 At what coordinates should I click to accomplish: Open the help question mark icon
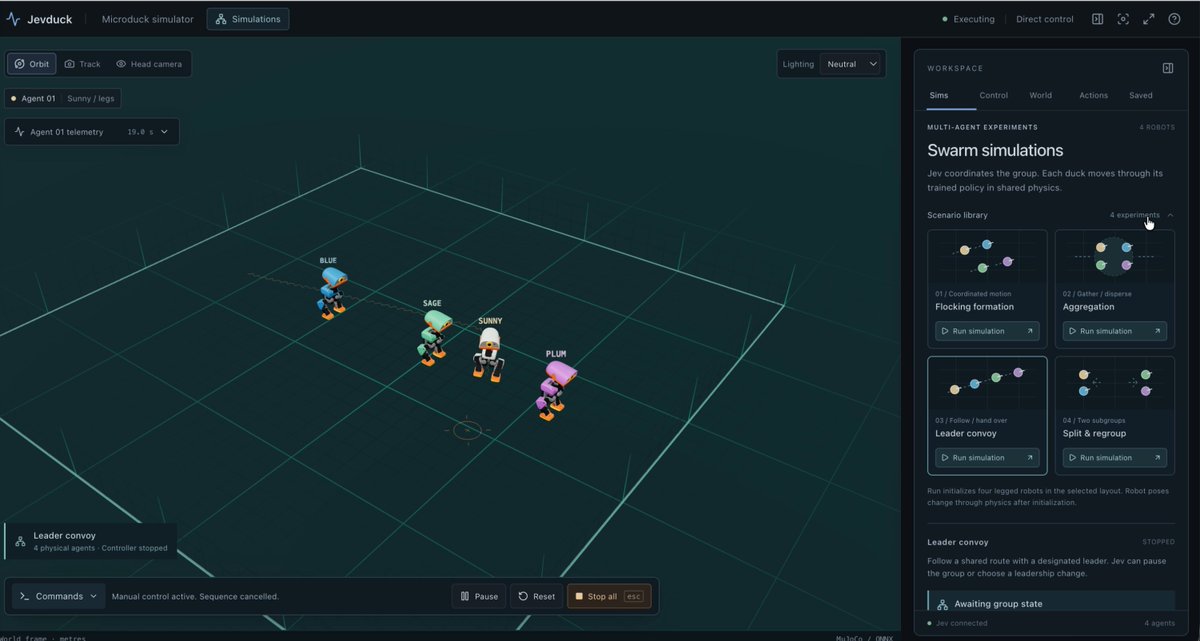1174,19
